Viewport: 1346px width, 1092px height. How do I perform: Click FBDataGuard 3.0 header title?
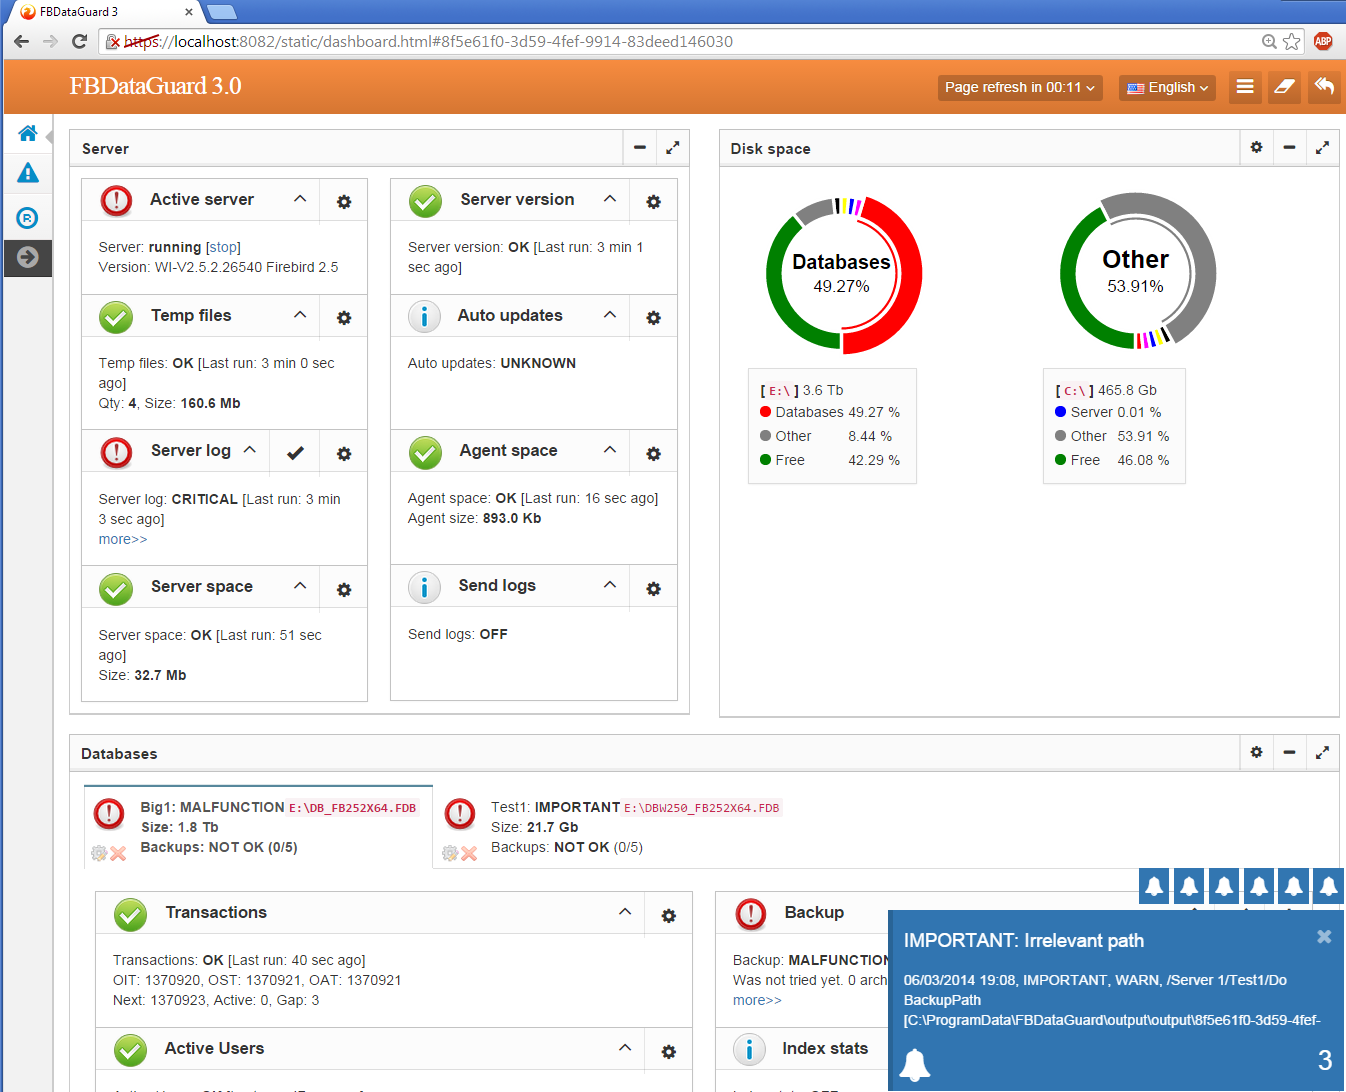pyautogui.click(x=155, y=86)
